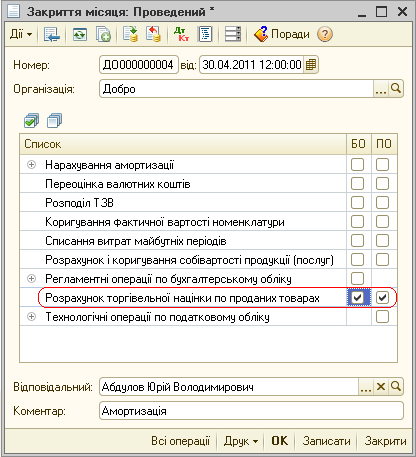This screenshot has width=416, height=457.
Task: Click the check all operations icon
Action: tap(31, 120)
